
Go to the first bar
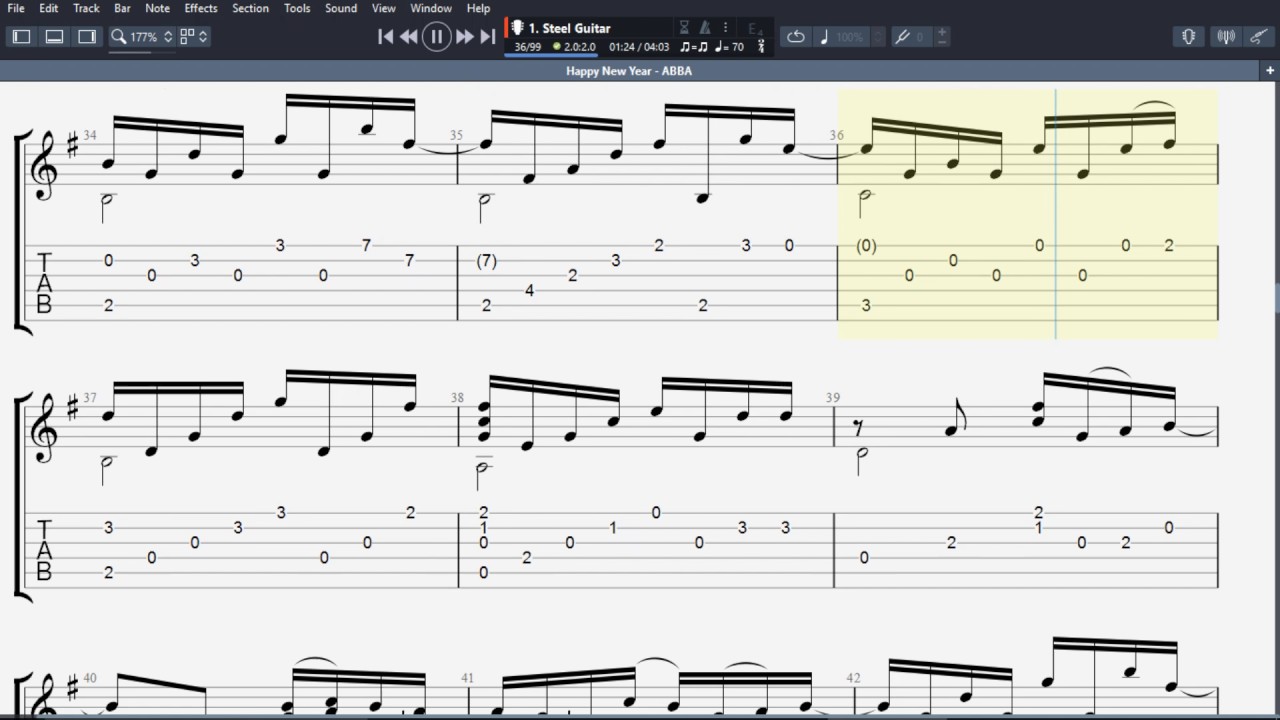pos(385,37)
